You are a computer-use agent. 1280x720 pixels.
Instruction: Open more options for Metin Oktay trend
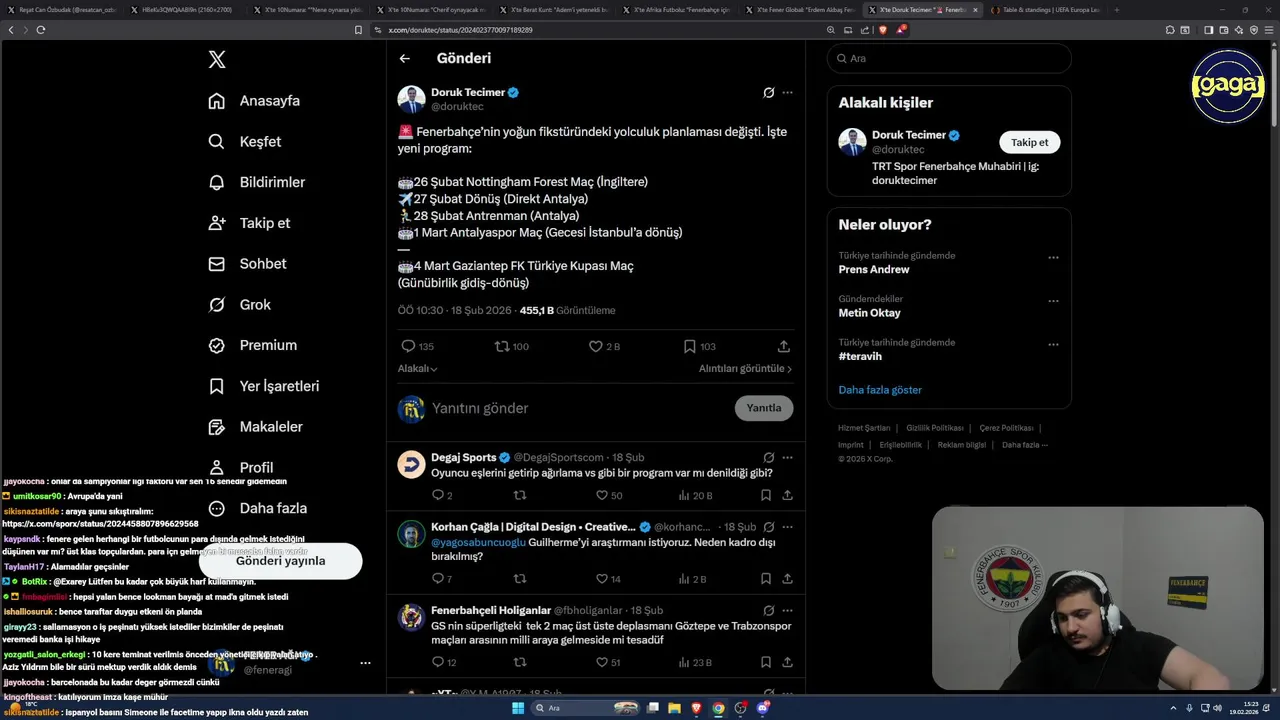(1053, 301)
